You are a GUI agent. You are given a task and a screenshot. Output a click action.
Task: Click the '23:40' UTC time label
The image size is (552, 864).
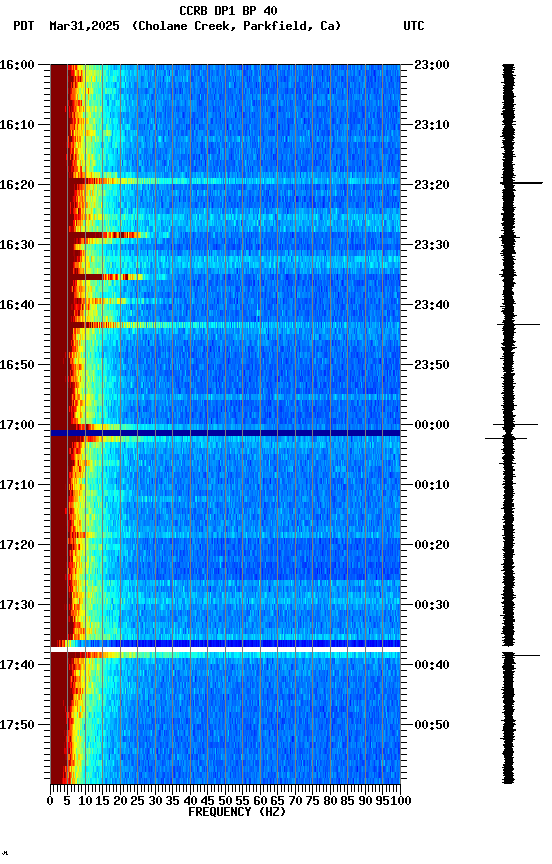432,305
